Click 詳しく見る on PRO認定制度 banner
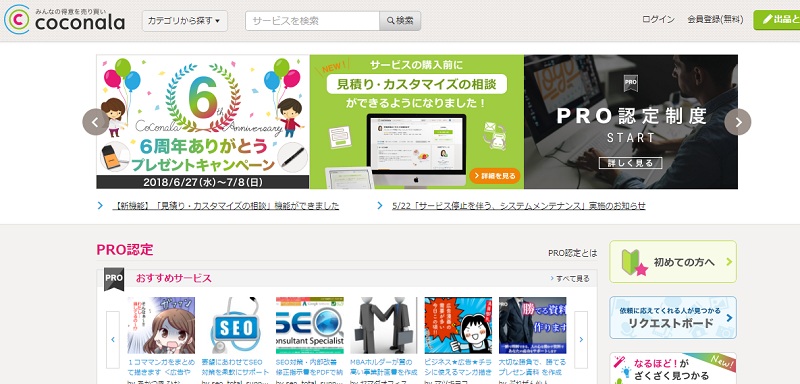Image resolution: width=800 pixels, height=384 pixels. pyautogui.click(x=631, y=163)
